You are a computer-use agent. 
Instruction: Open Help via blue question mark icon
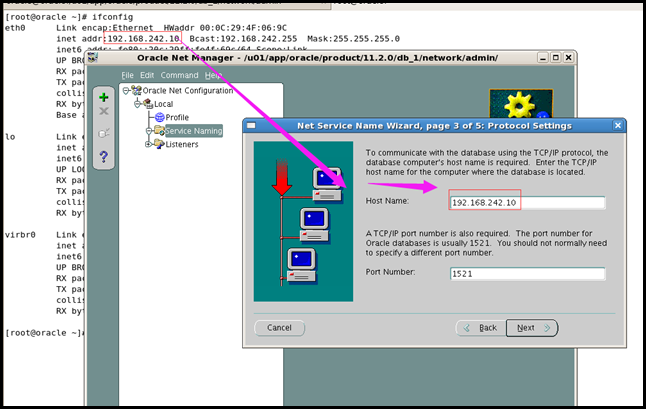click(x=104, y=157)
